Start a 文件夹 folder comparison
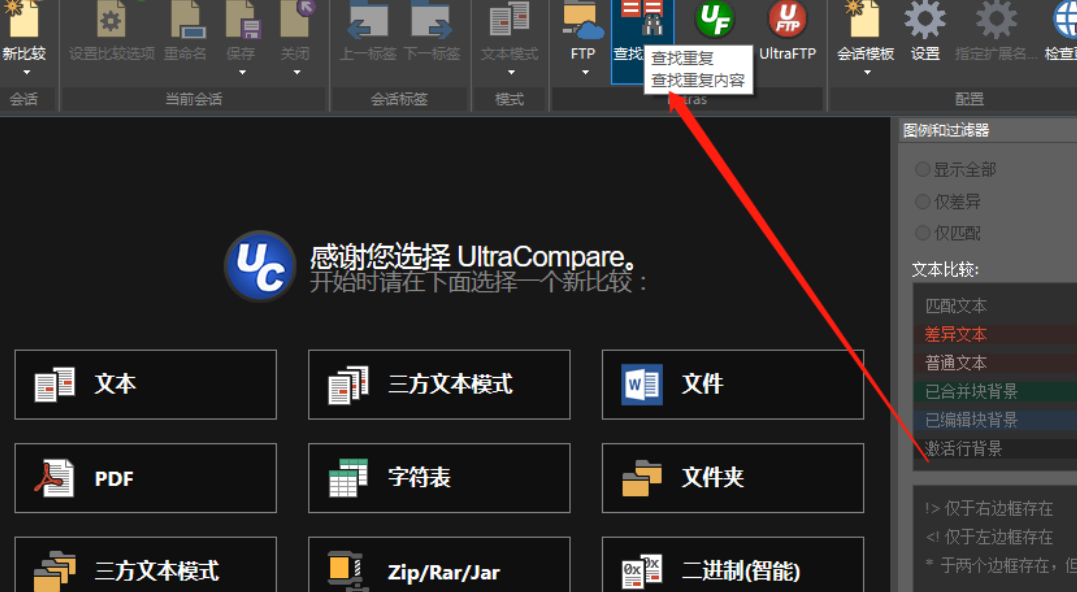The height and width of the screenshot is (592, 1077). pos(733,478)
